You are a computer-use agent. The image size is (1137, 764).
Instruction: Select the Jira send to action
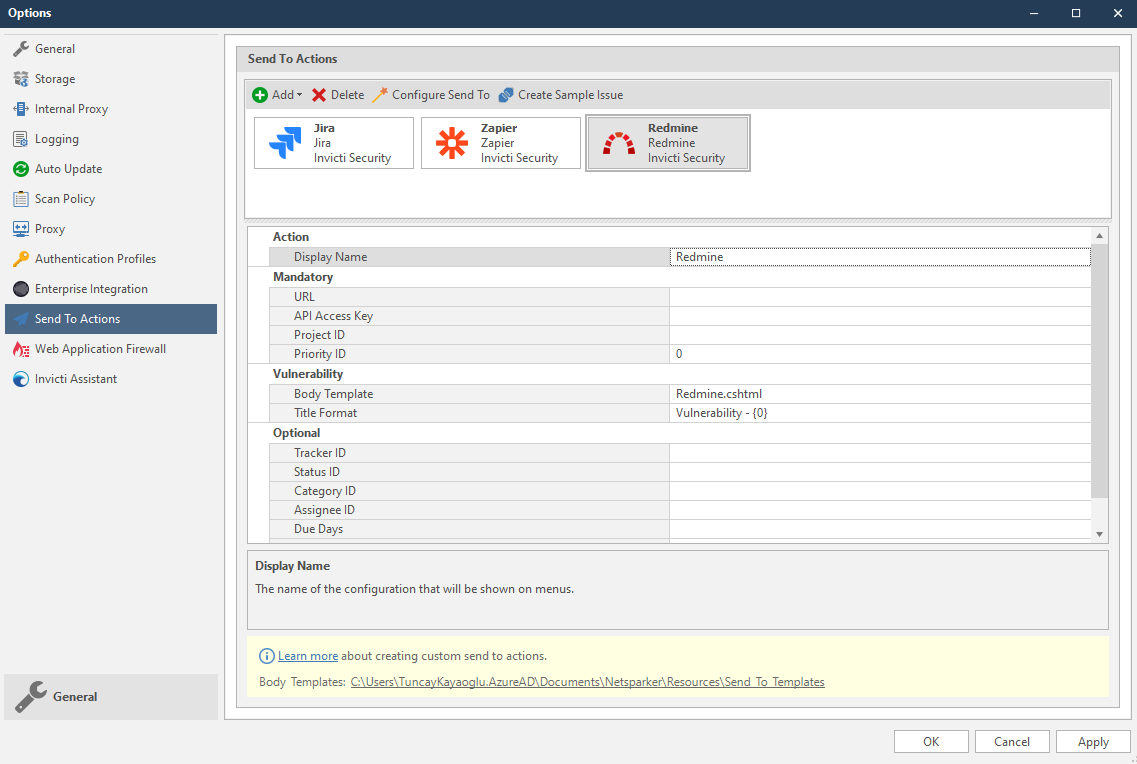pyautogui.click(x=333, y=143)
